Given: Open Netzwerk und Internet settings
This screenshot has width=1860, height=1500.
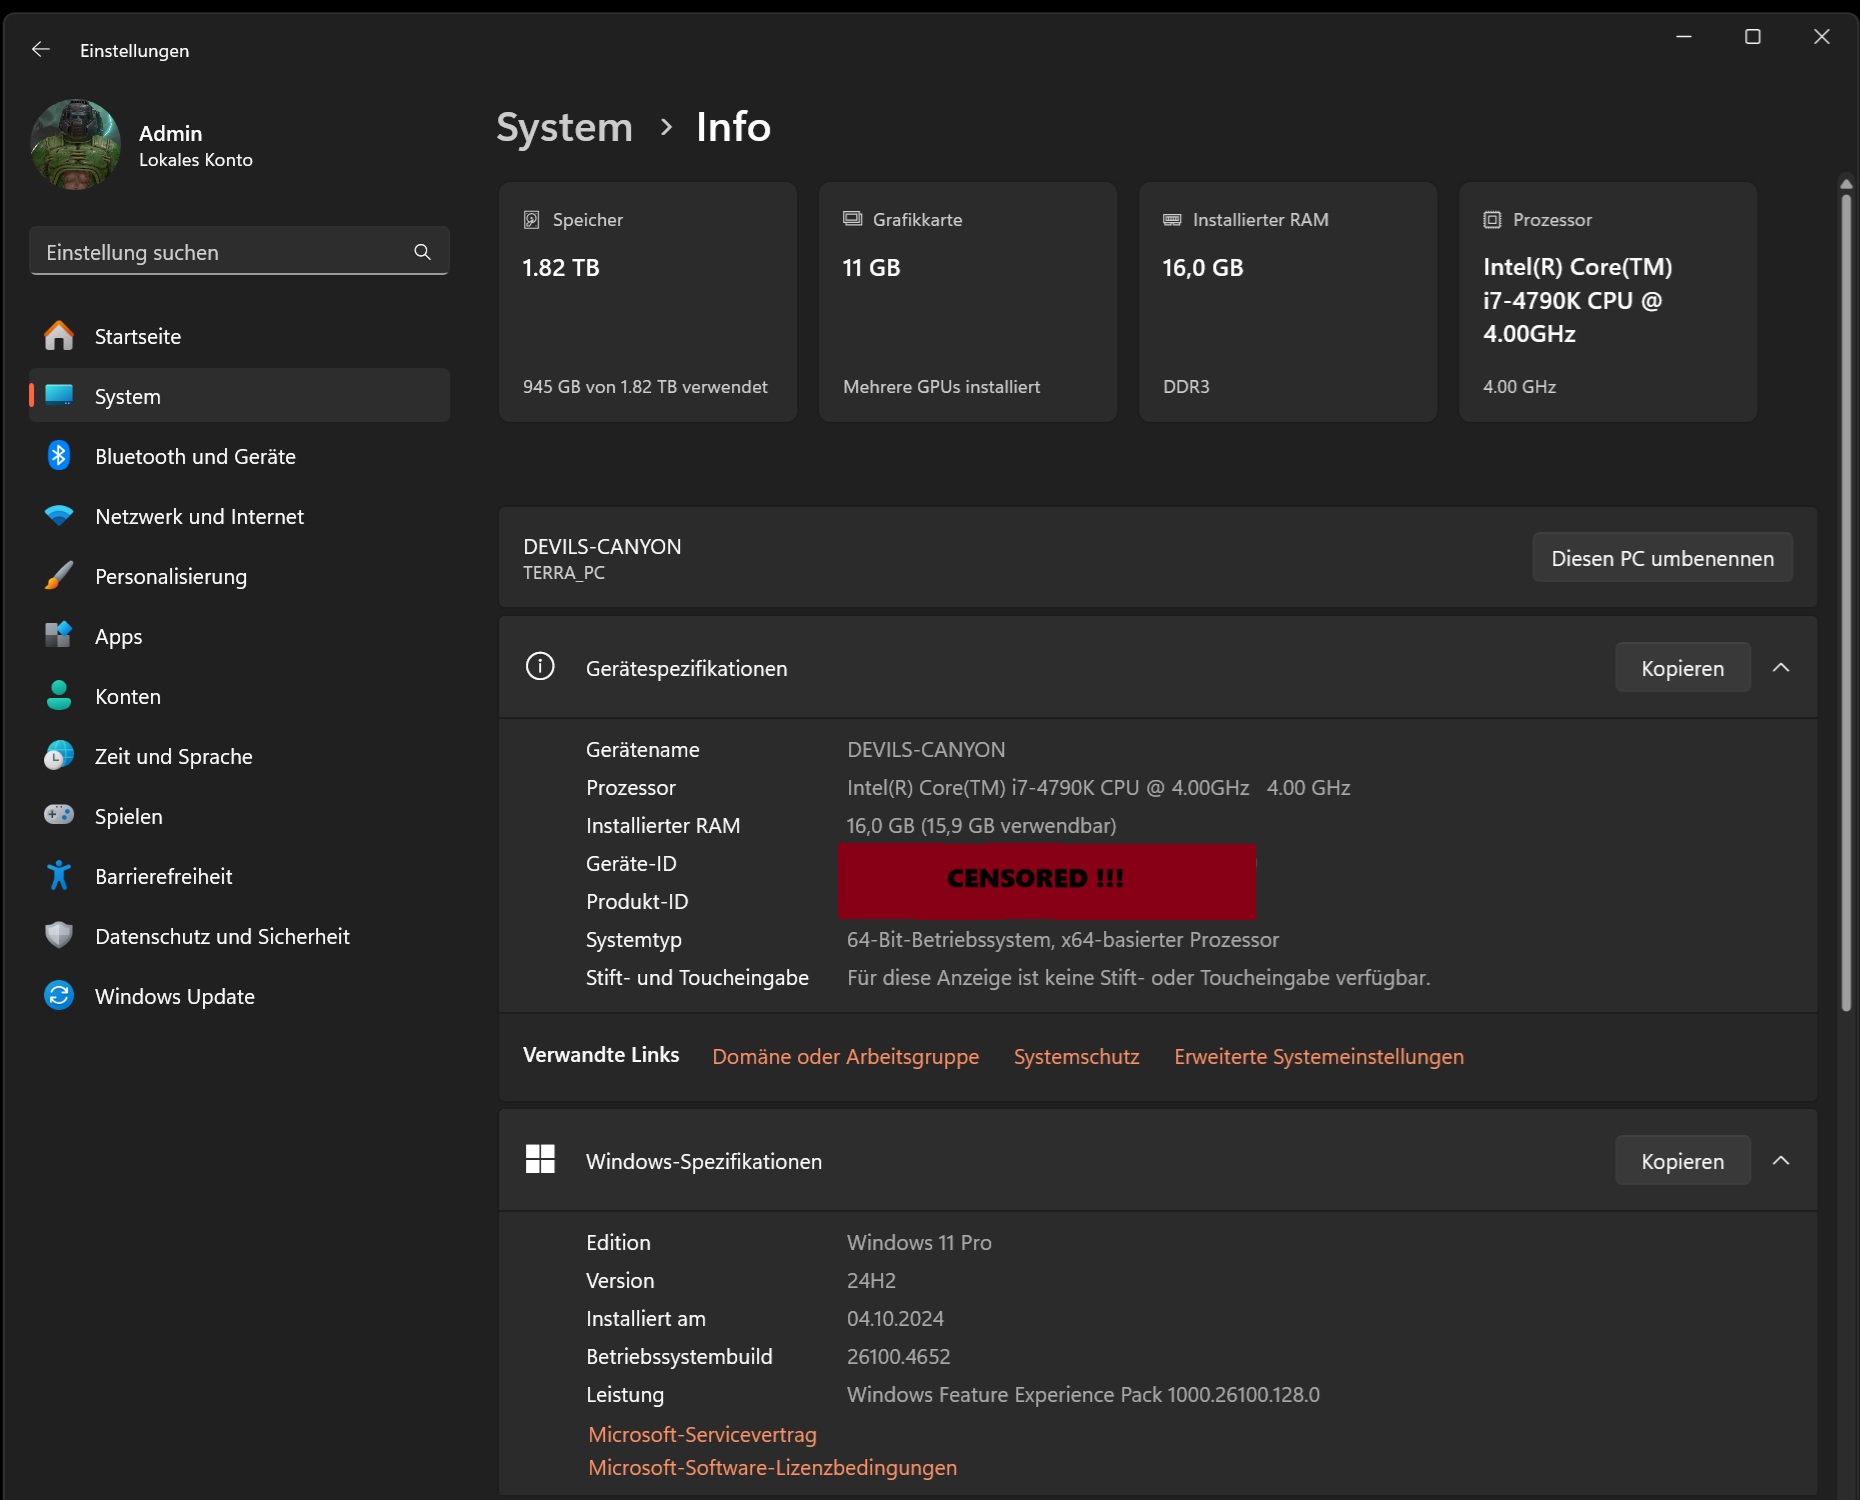Looking at the screenshot, I should (239, 516).
